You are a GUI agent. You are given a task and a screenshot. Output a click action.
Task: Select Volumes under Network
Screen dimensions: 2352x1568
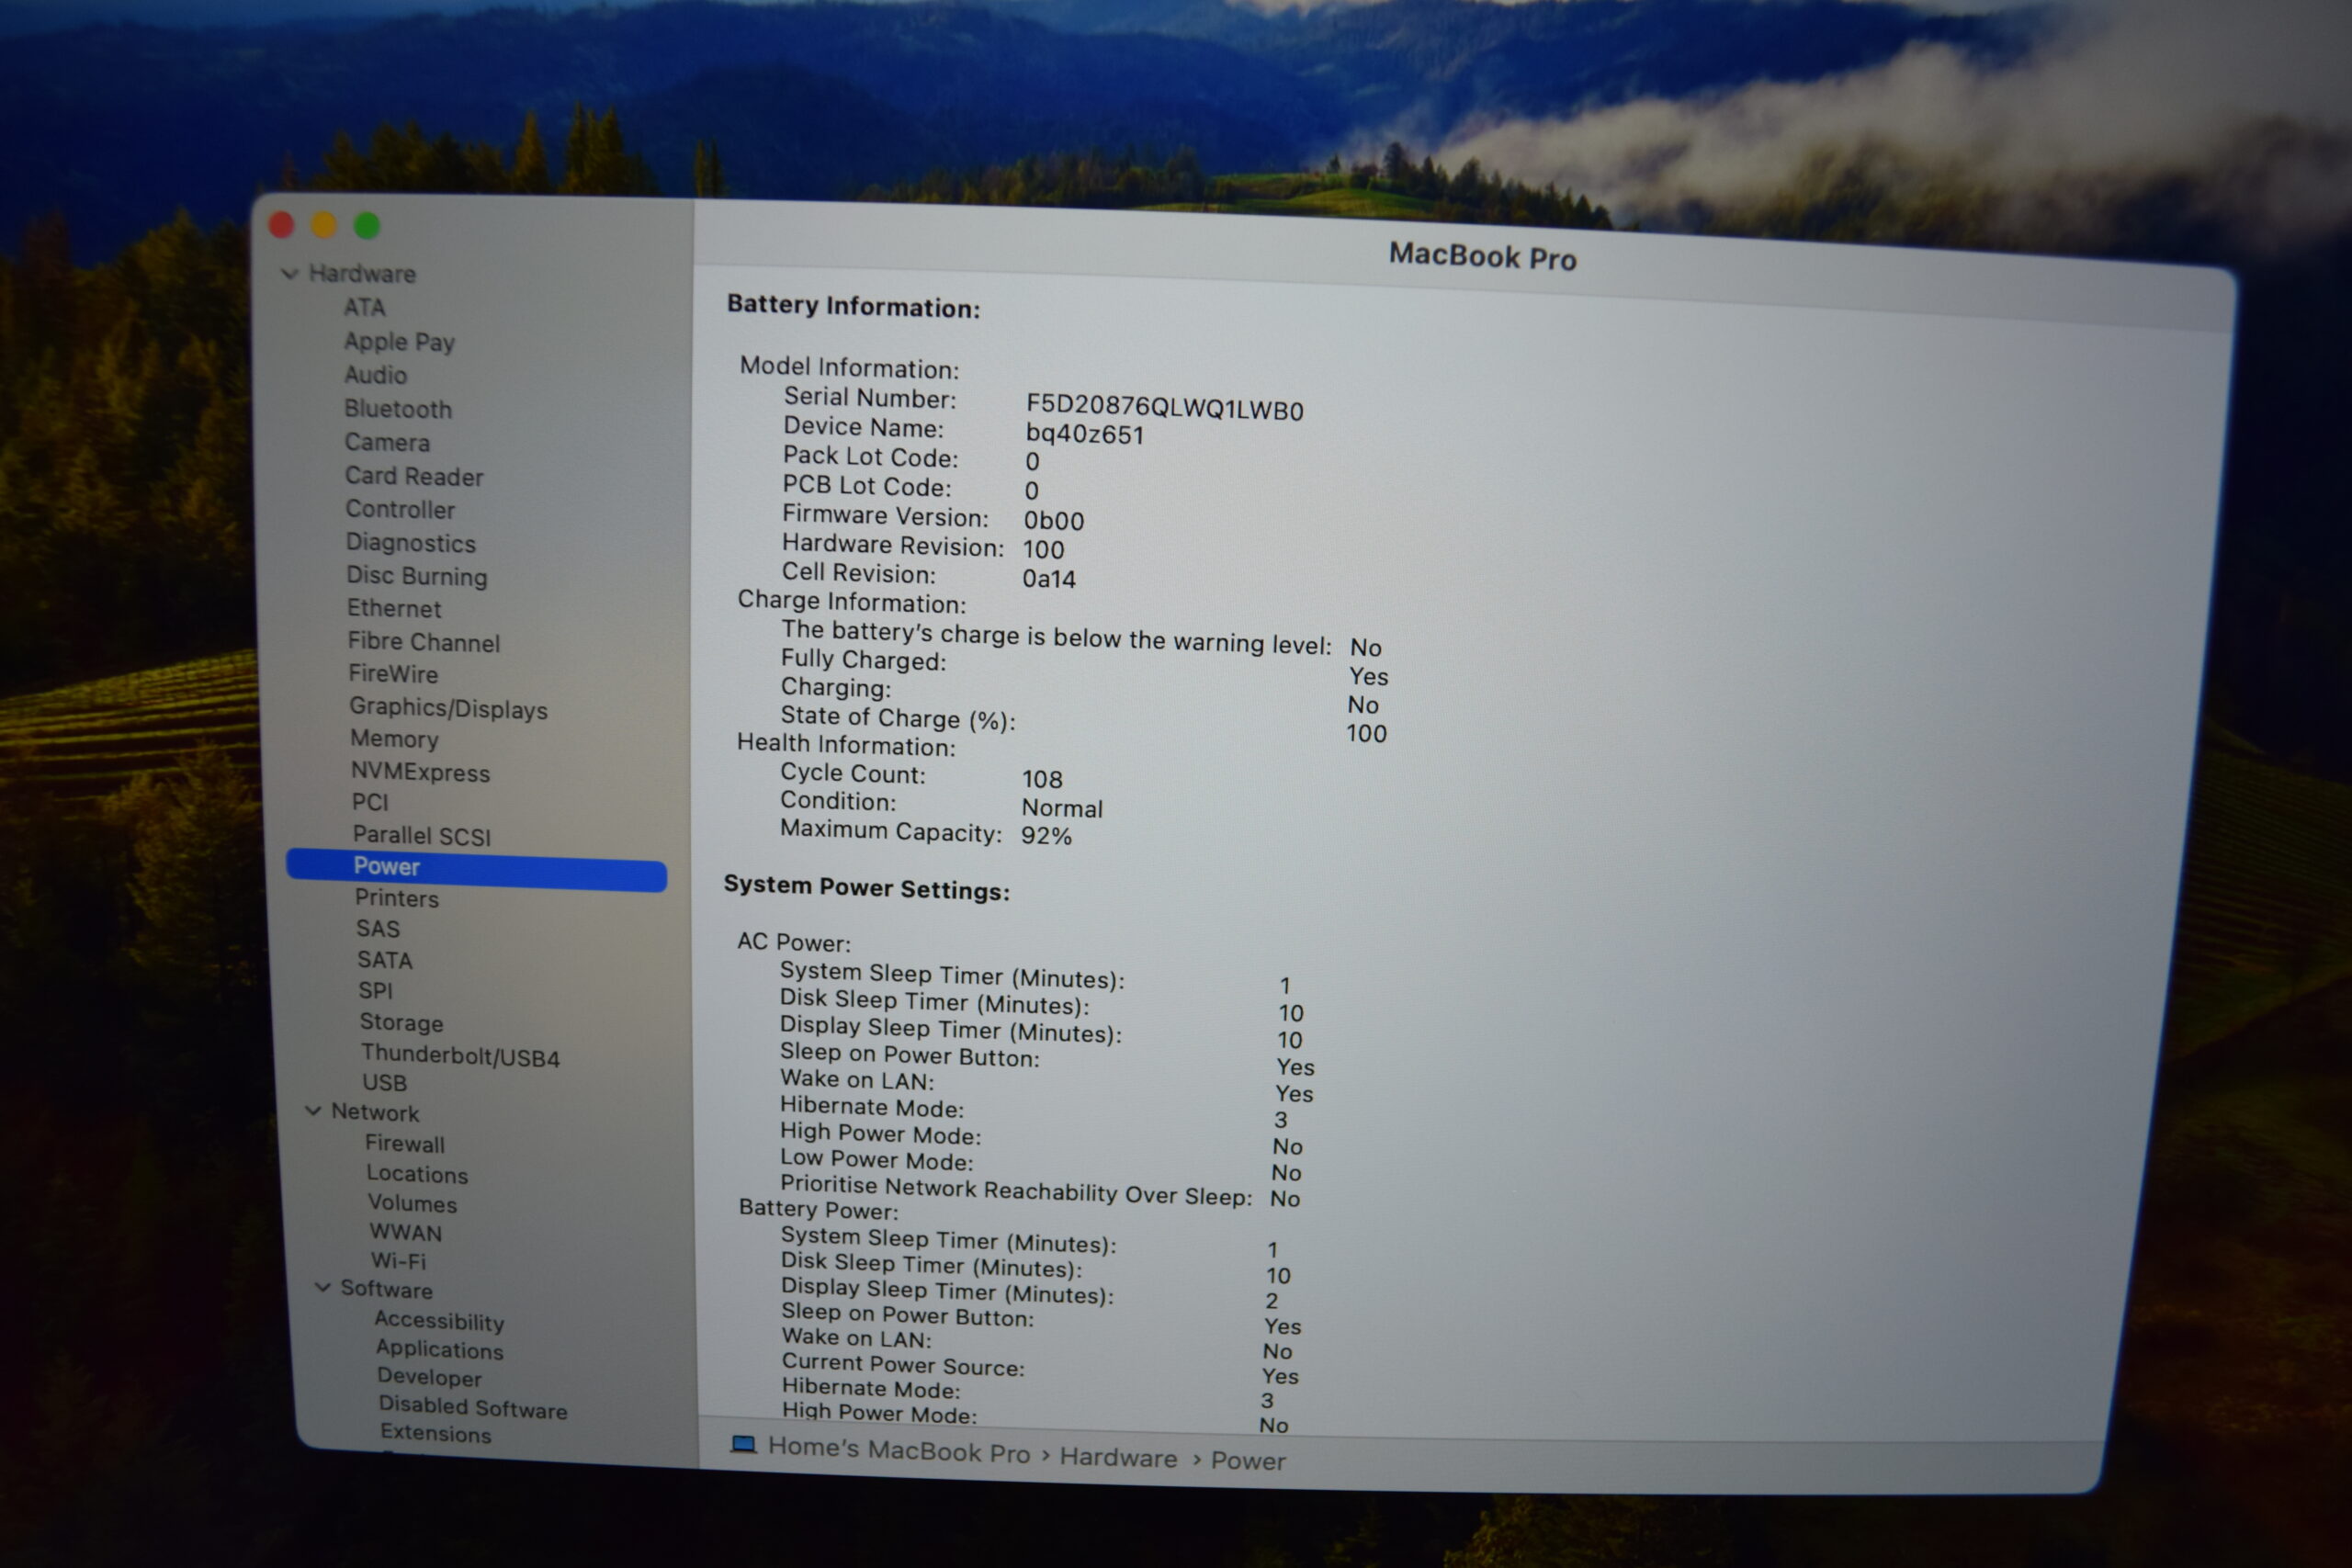coord(412,1203)
